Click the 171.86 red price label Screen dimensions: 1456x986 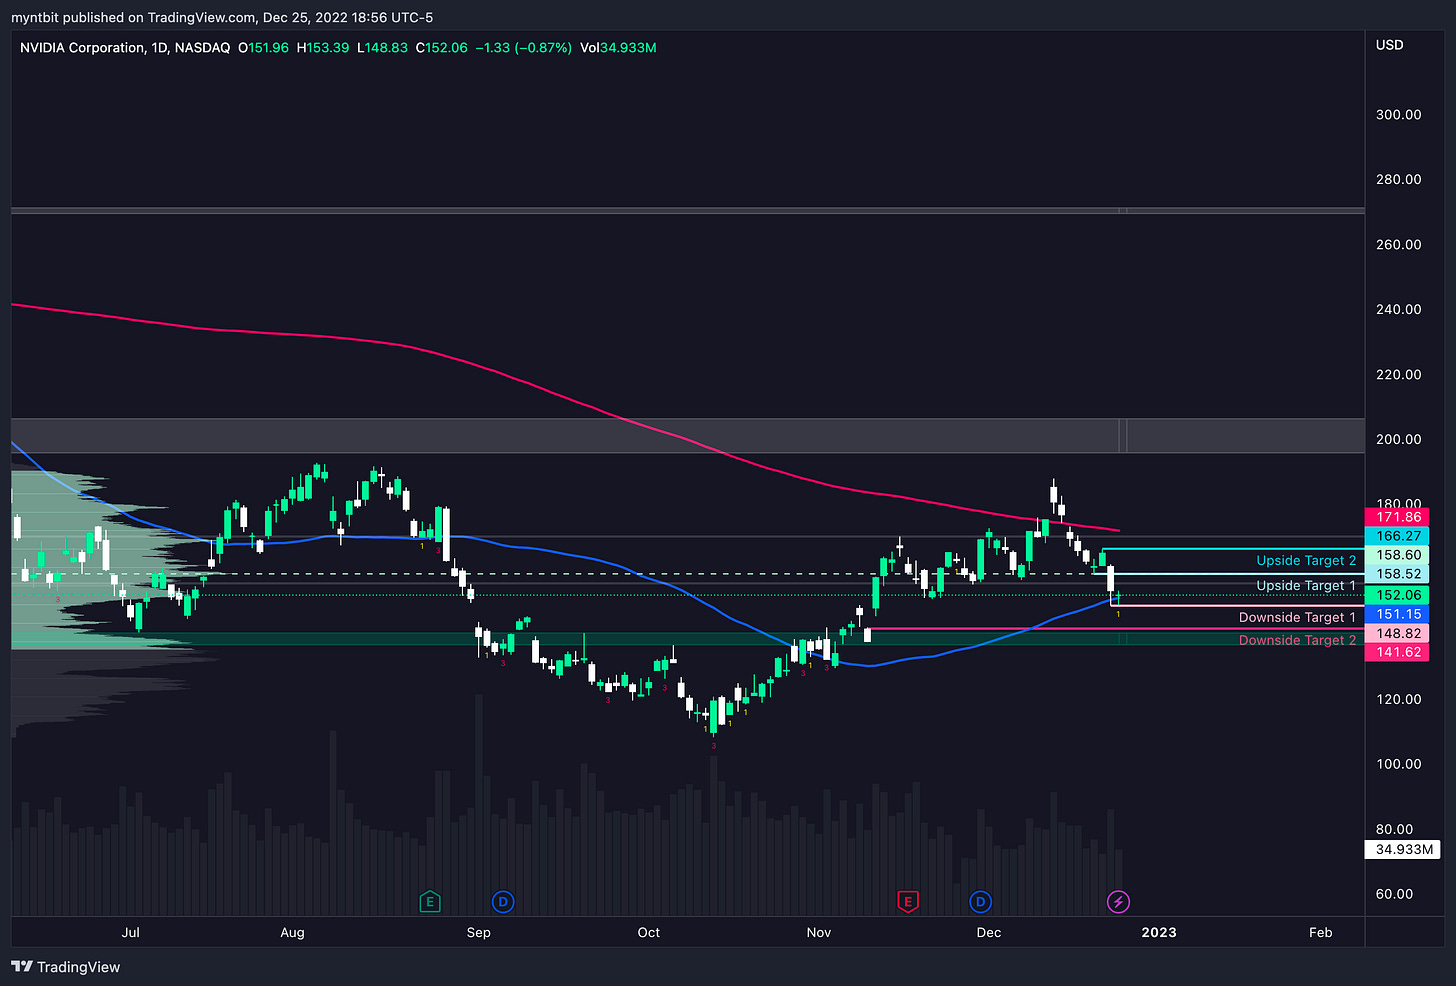pyautogui.click(x=1397, y=517)
